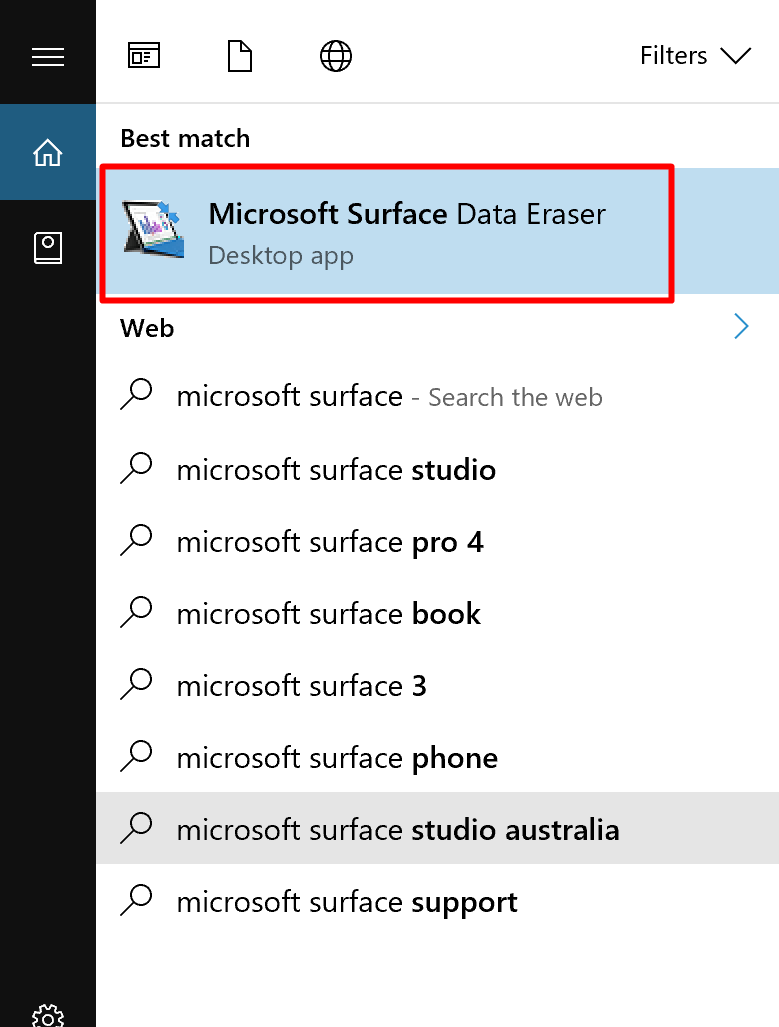
Task: Search for microsoft surface phone
Action: click(337, 757)
